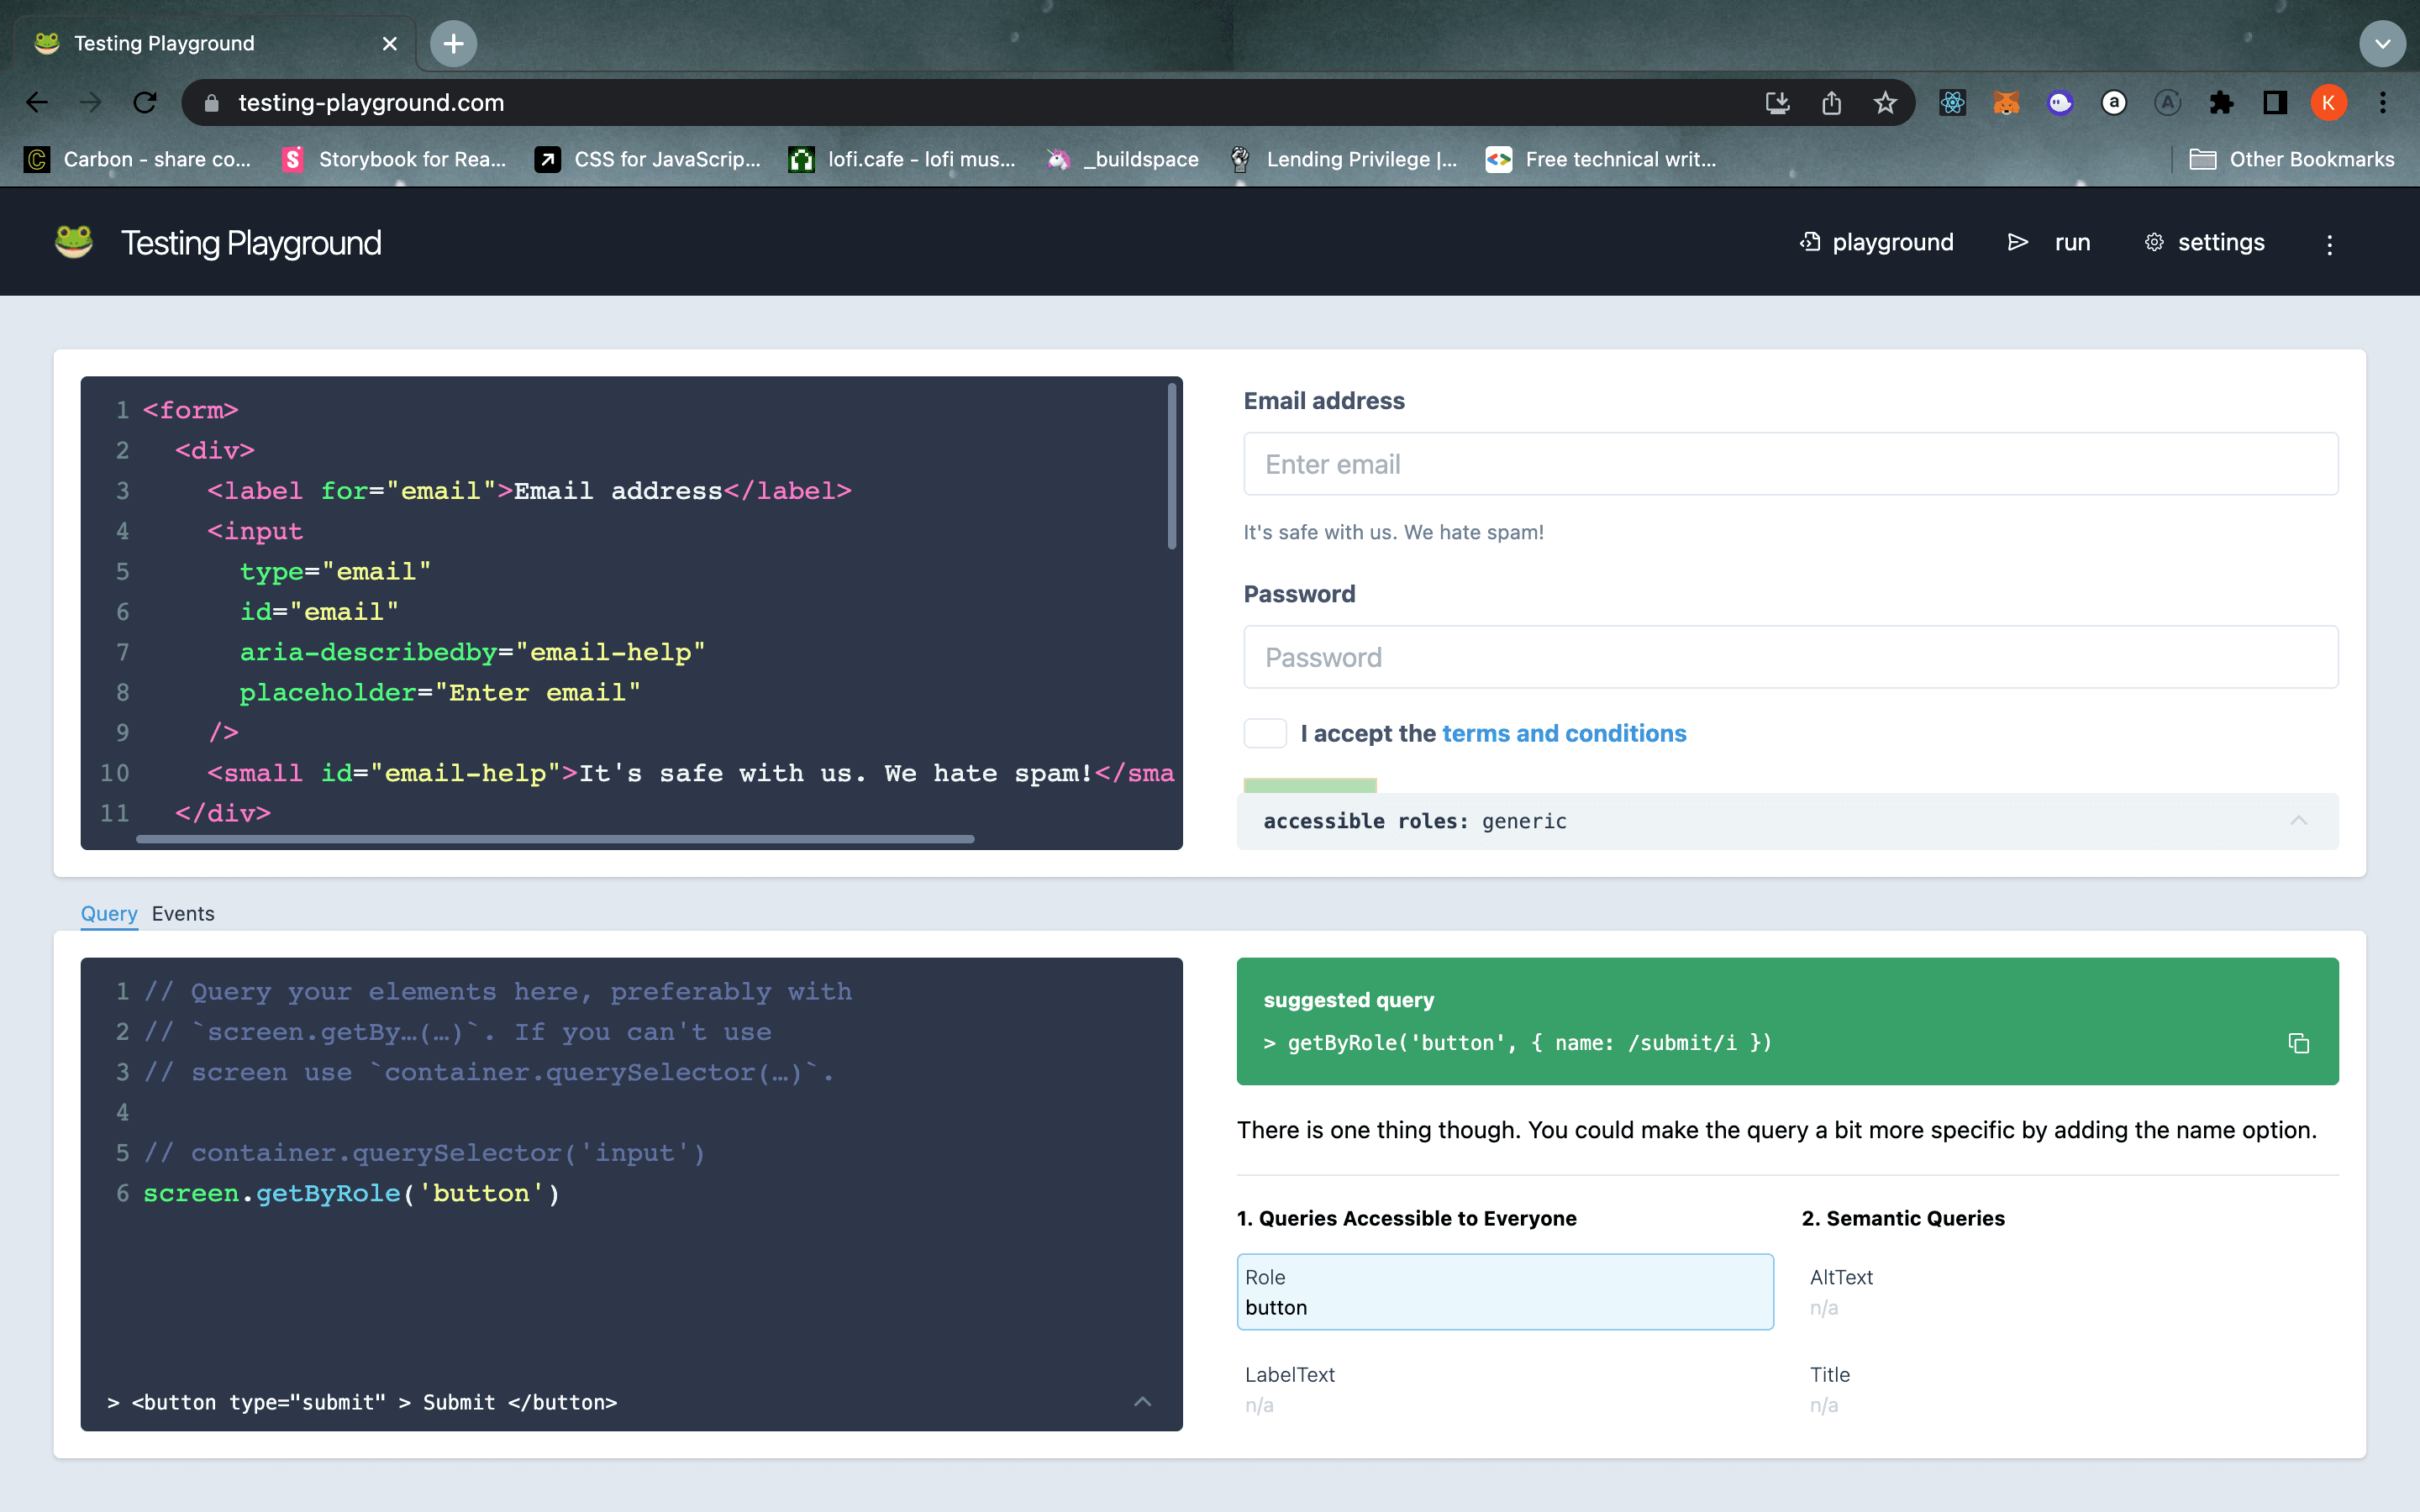Switch to the Events tab
Screen dimensions: 2420x1512
click(183, 913)
